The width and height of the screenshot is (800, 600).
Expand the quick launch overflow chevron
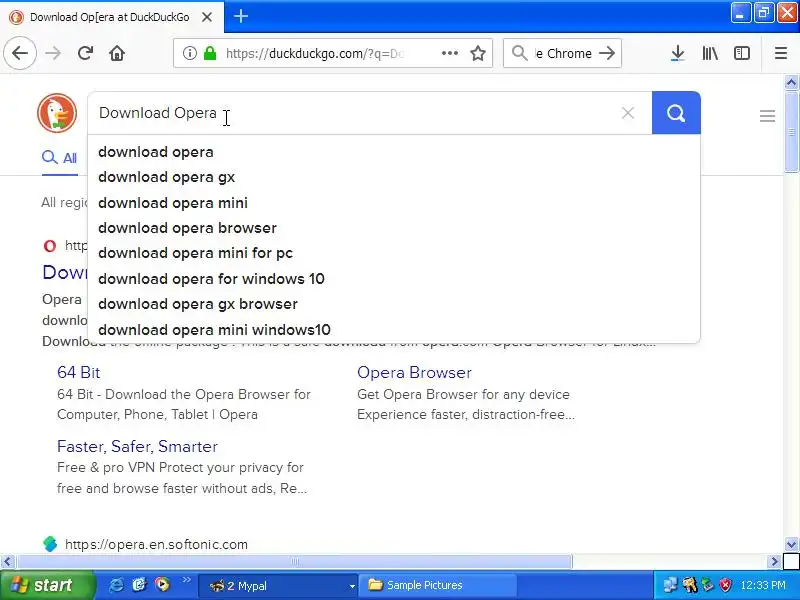point(187,580)
